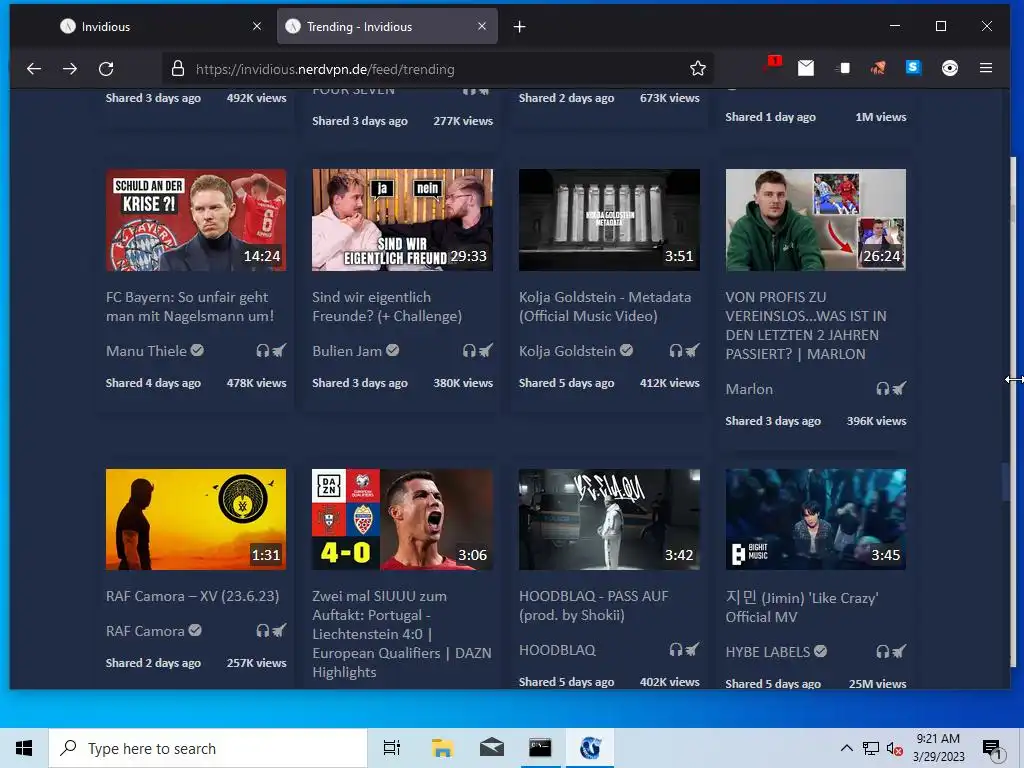Open FC Bayern Nagelsmann video title
The width and height of the screenshot is (1024, 768).
(190, 306)
